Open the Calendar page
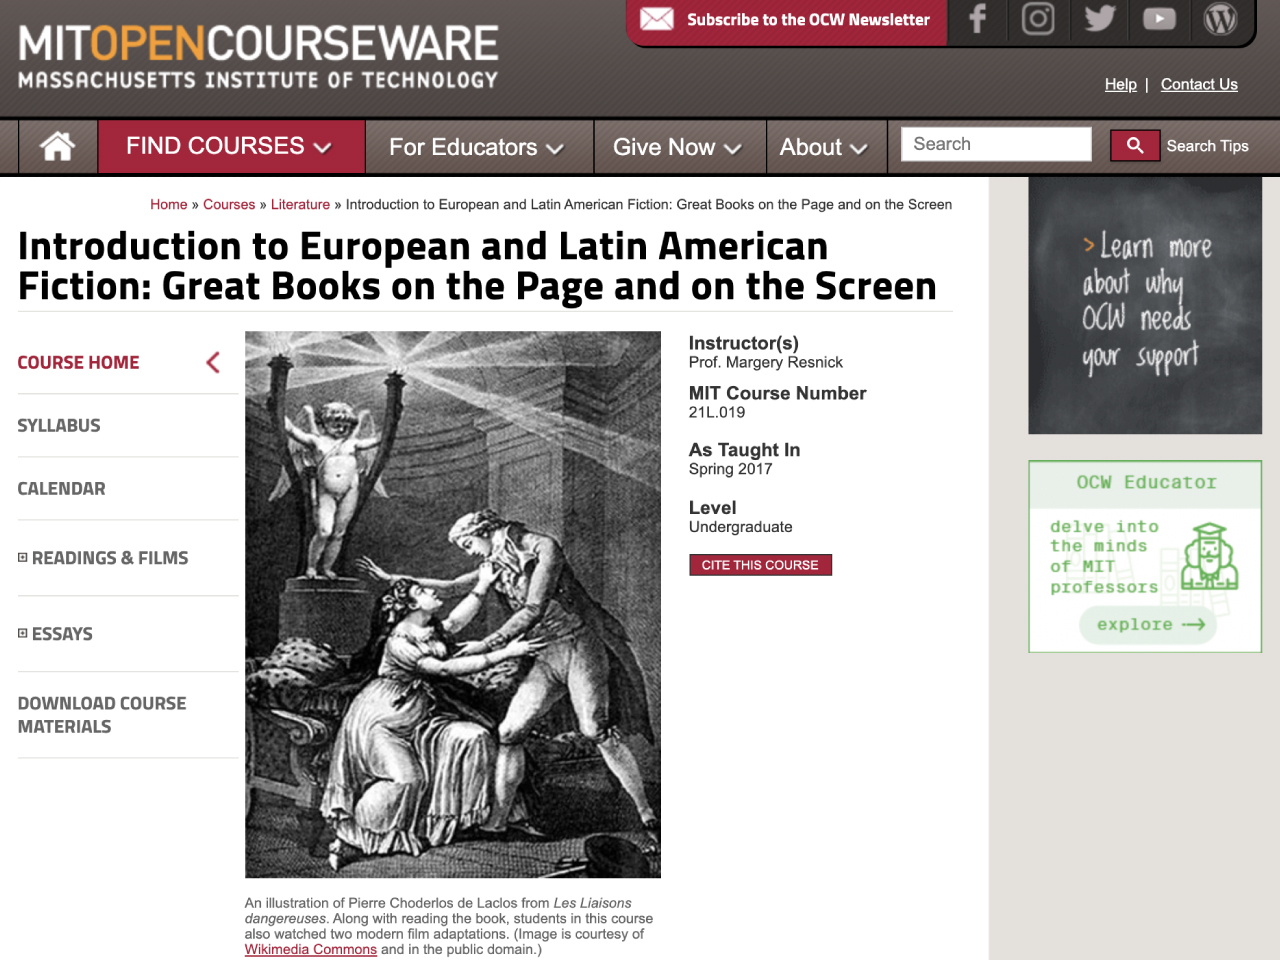This screenshot has height=960, width=1280. [x=61, y=488]
